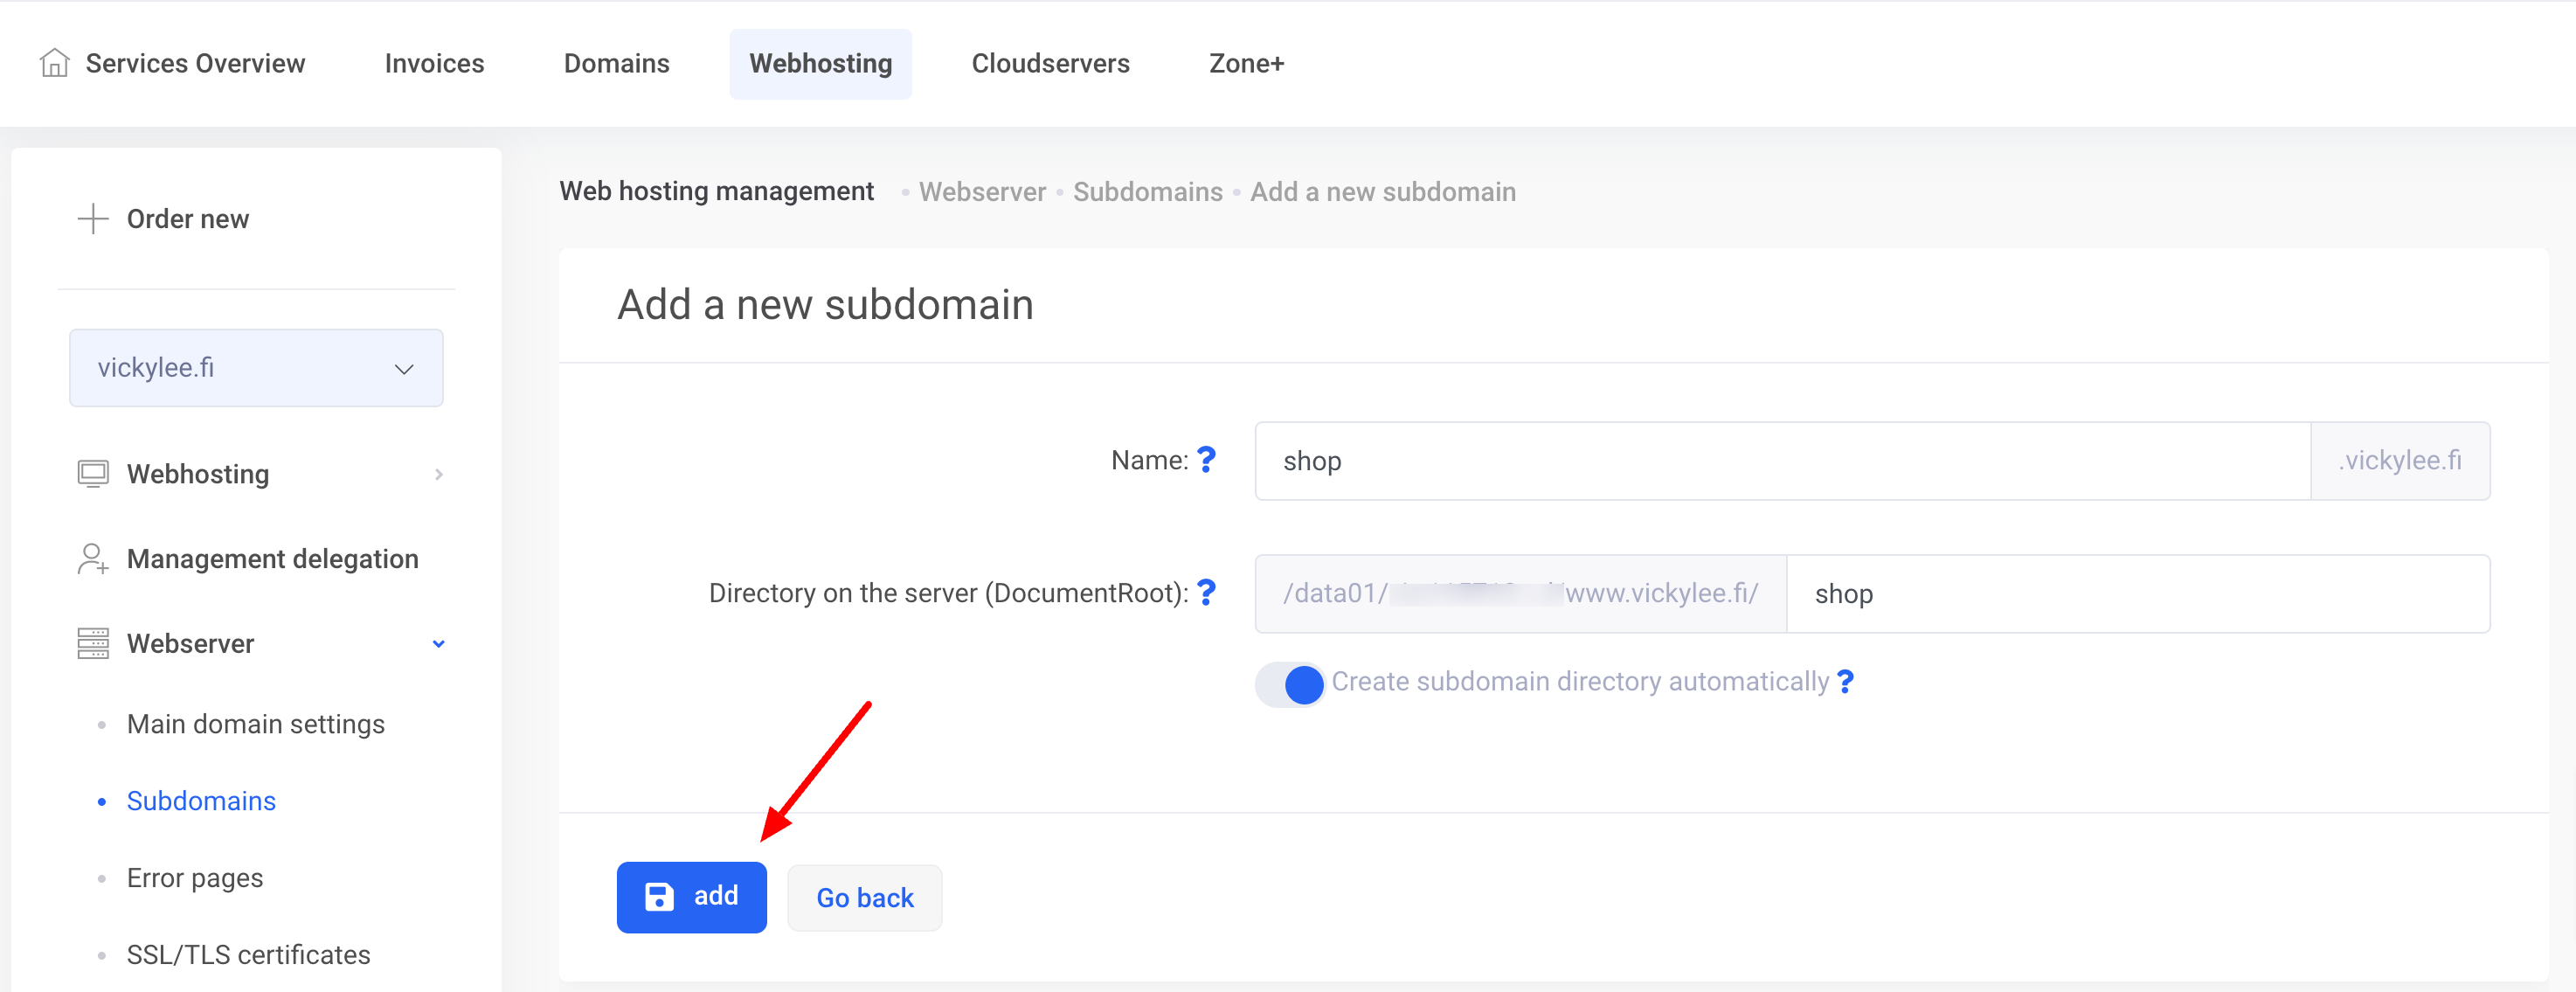Viewport: 2576px width, 992px height.
Task: Click the user icon for Management delegation
Action: [93, 558]
